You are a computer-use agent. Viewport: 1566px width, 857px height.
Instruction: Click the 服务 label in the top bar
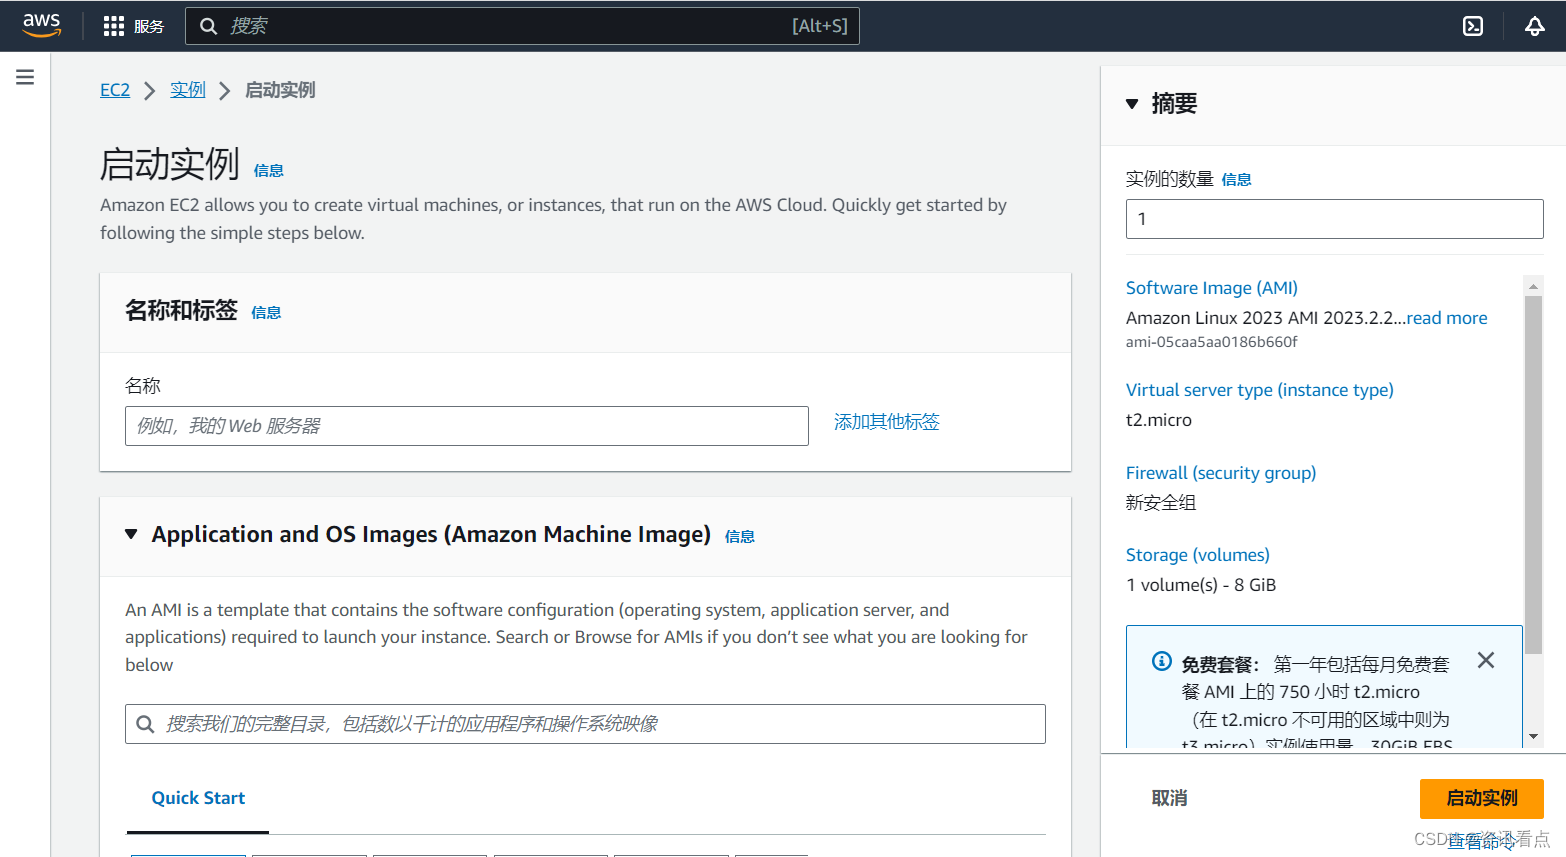149,27
